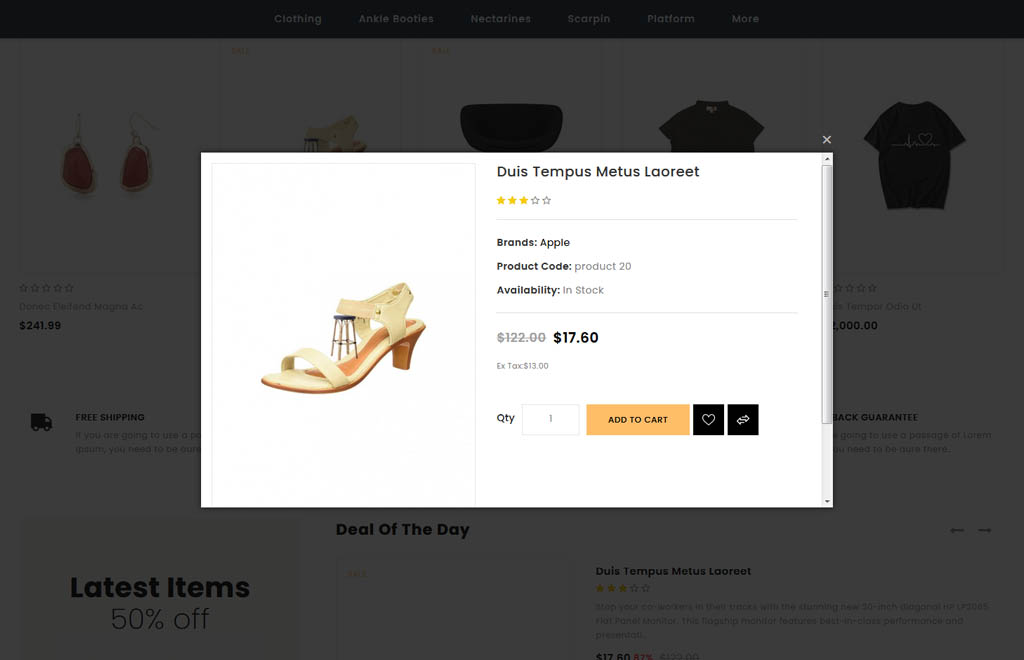The width and height of the screenshot is (1024, 660).
Task: Open the Clothing menu item
Action: [x=298, y=19]
